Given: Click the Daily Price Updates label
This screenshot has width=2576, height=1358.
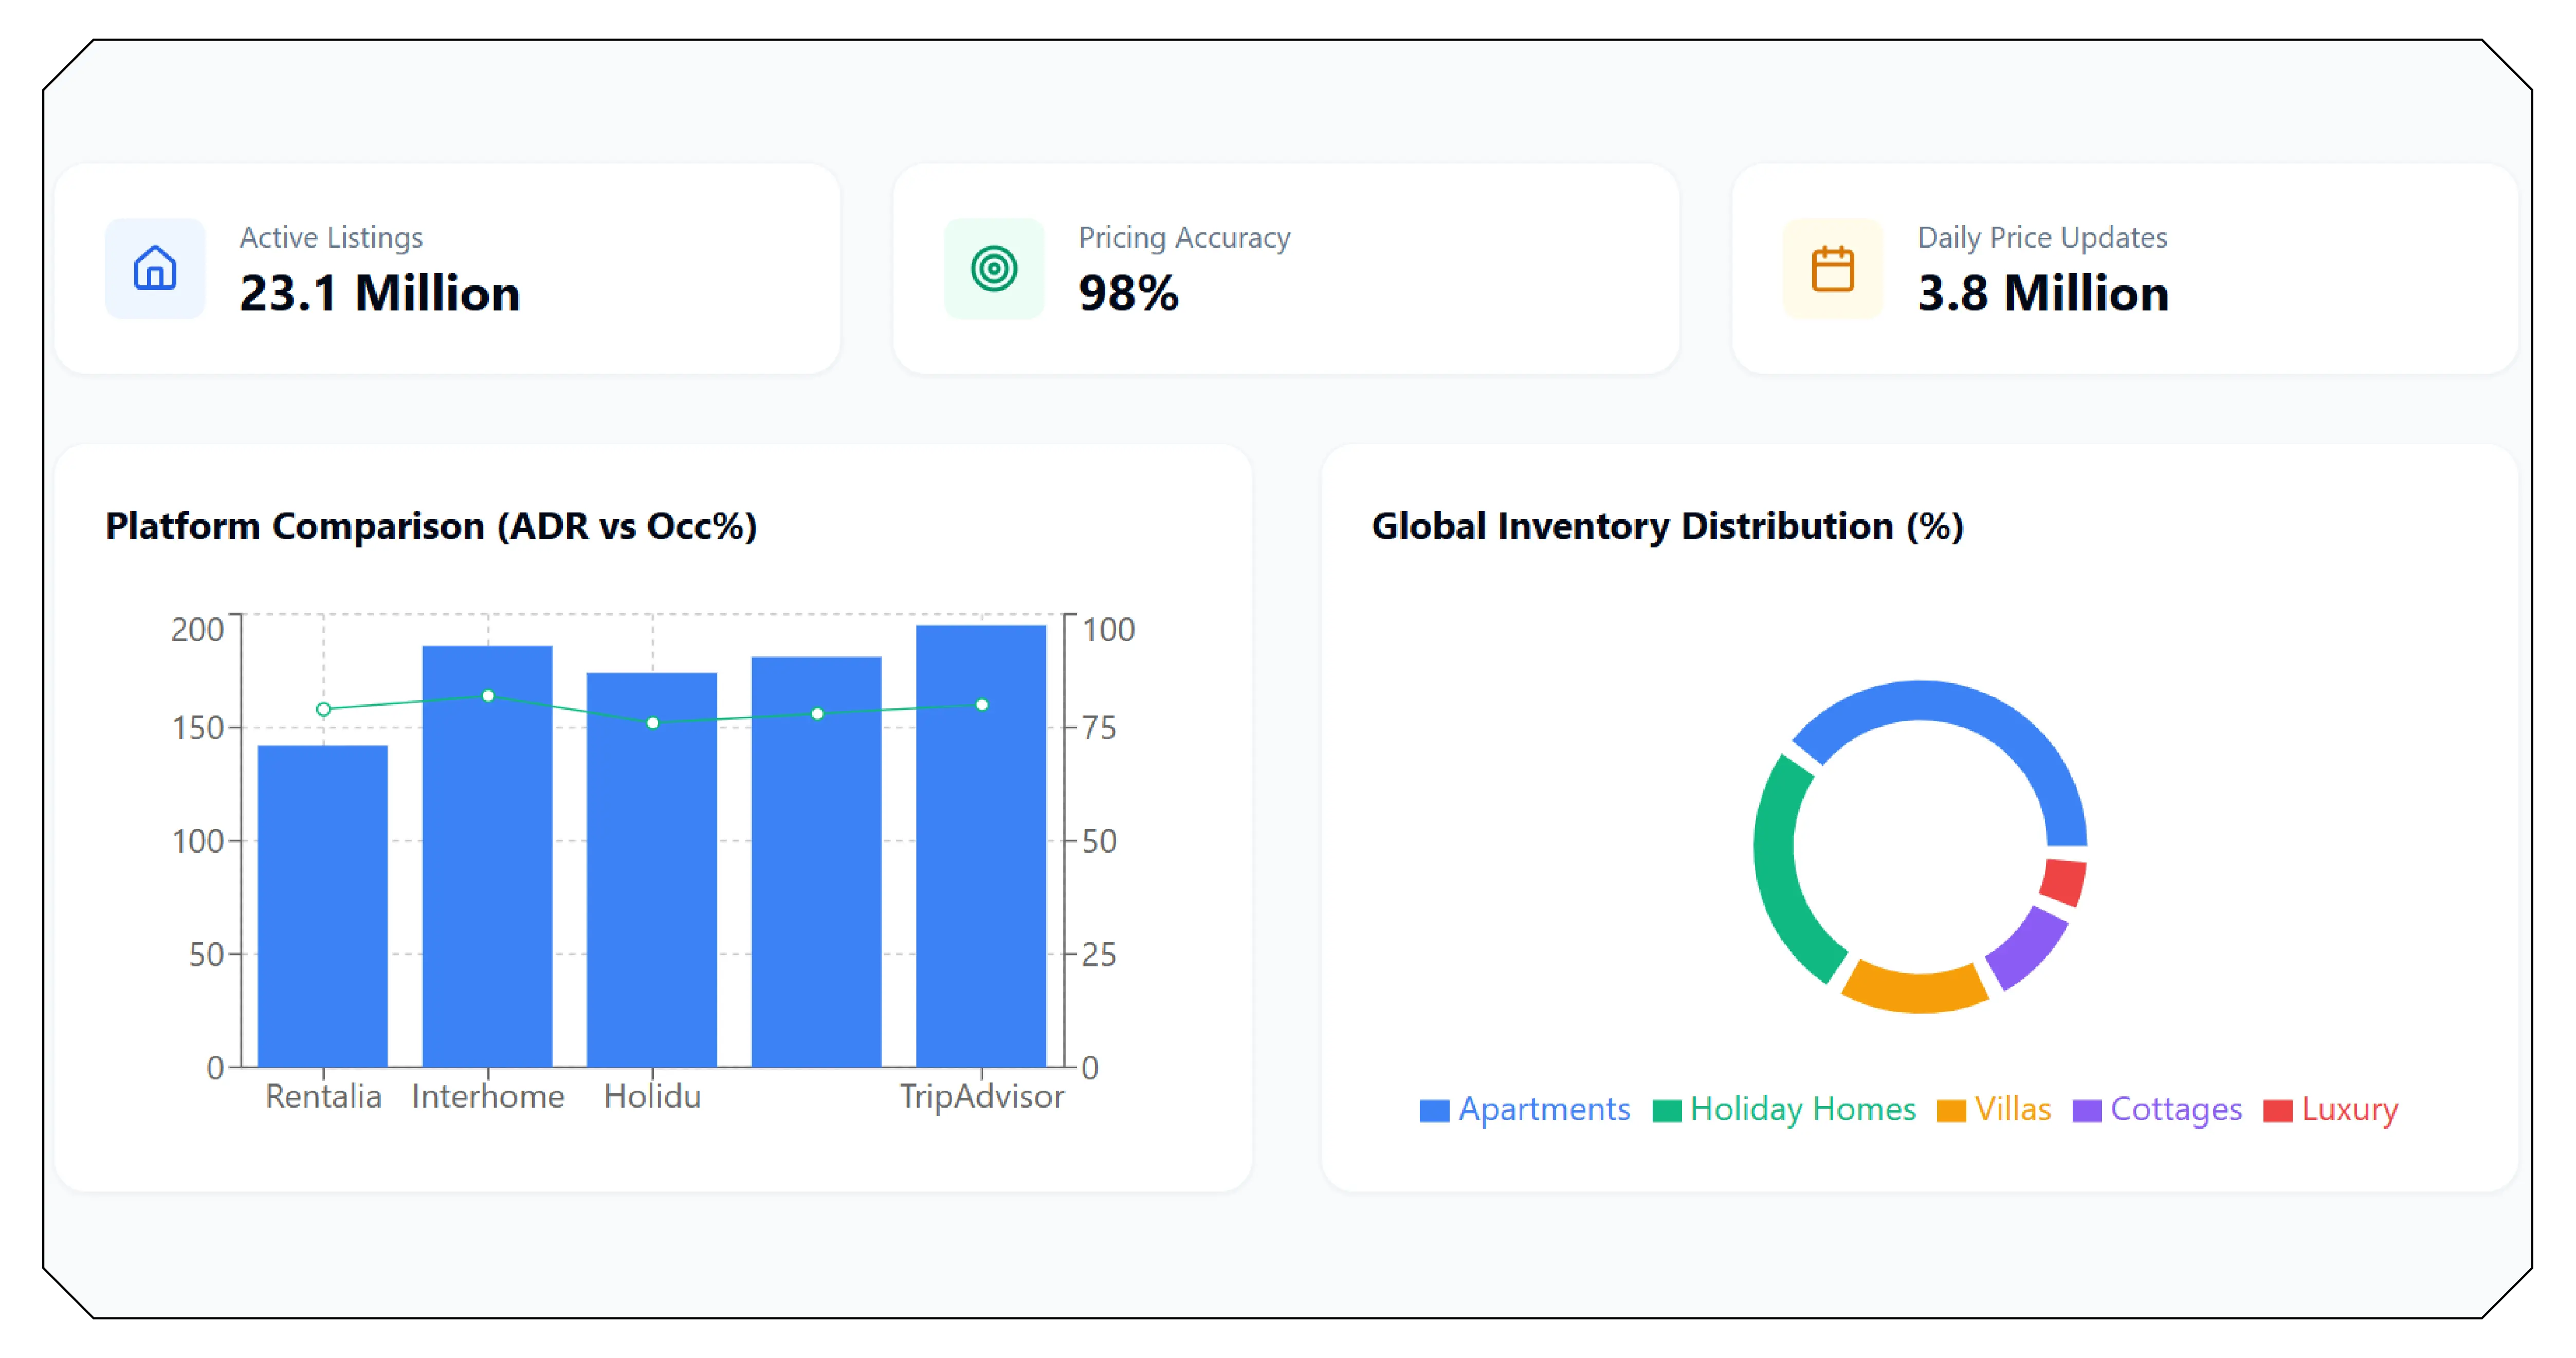Looking at the screenshot, I should (x=2042, y=237).
